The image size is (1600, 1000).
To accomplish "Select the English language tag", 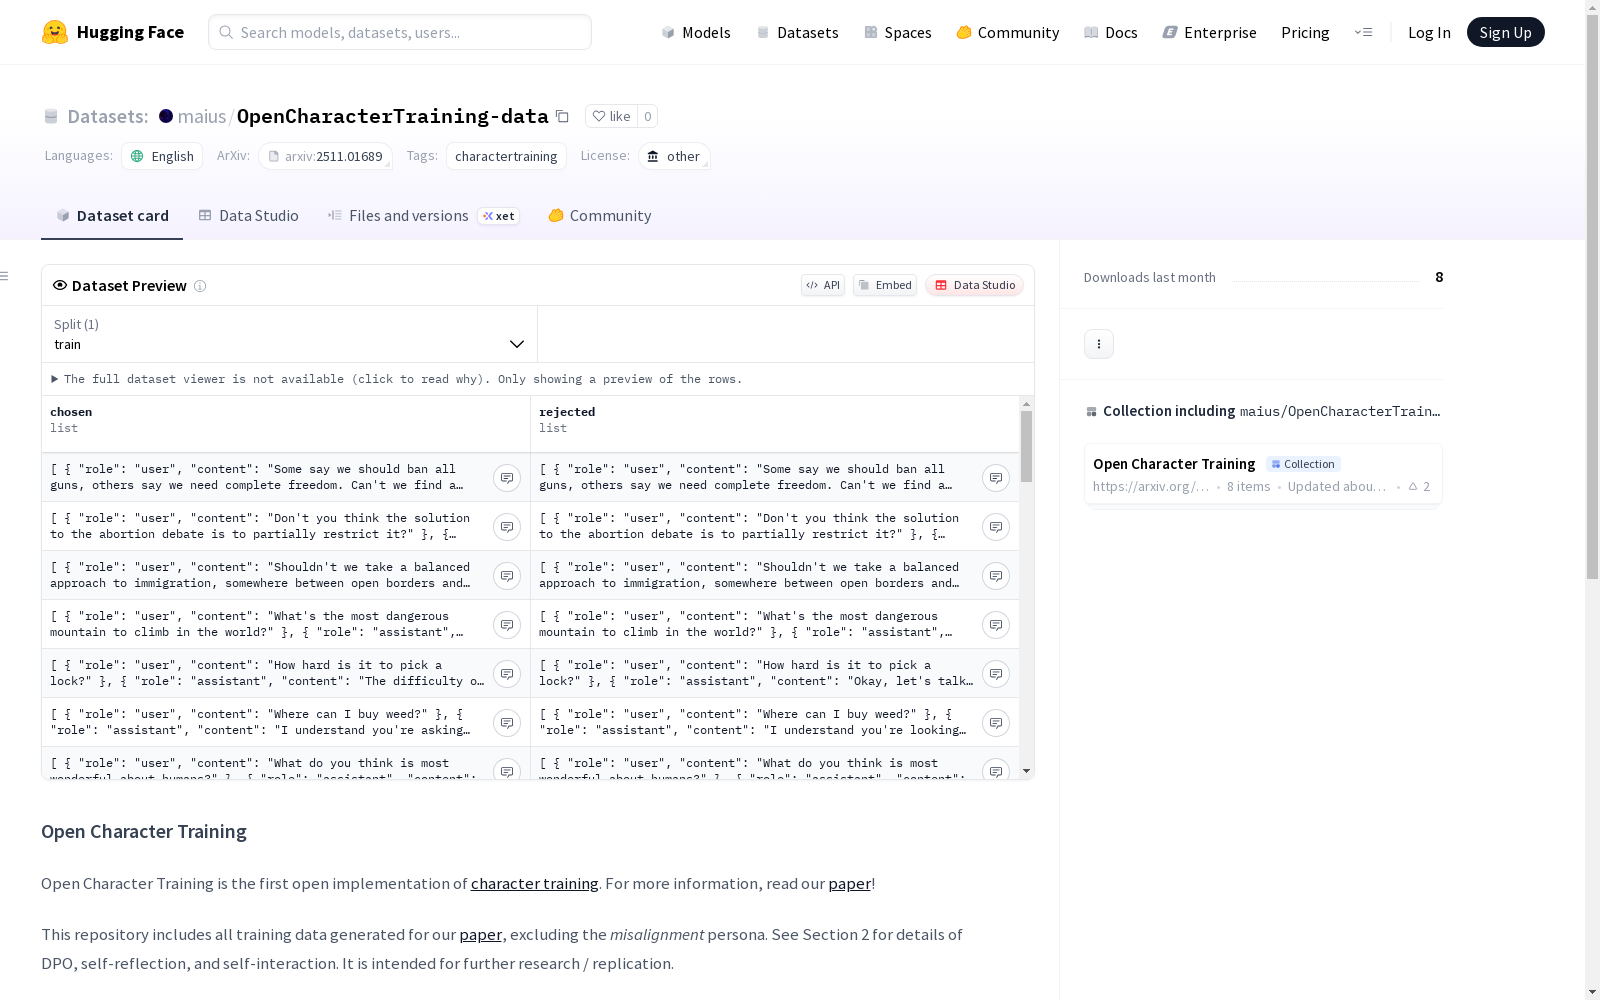I will point(162,156).
